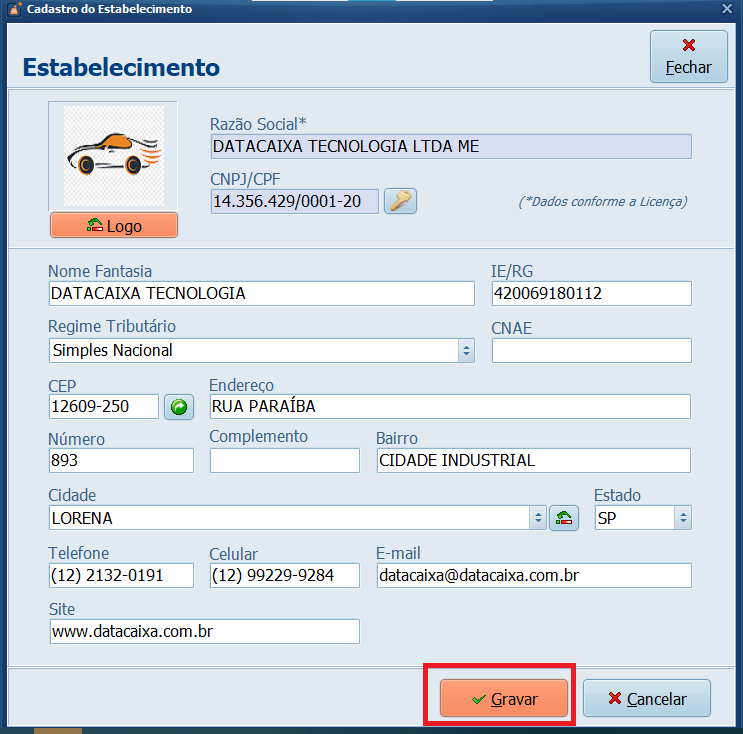
Task: Close the Cadastro do Estabelecimento window
Action: pyautogui.click(x=727, y=9)
